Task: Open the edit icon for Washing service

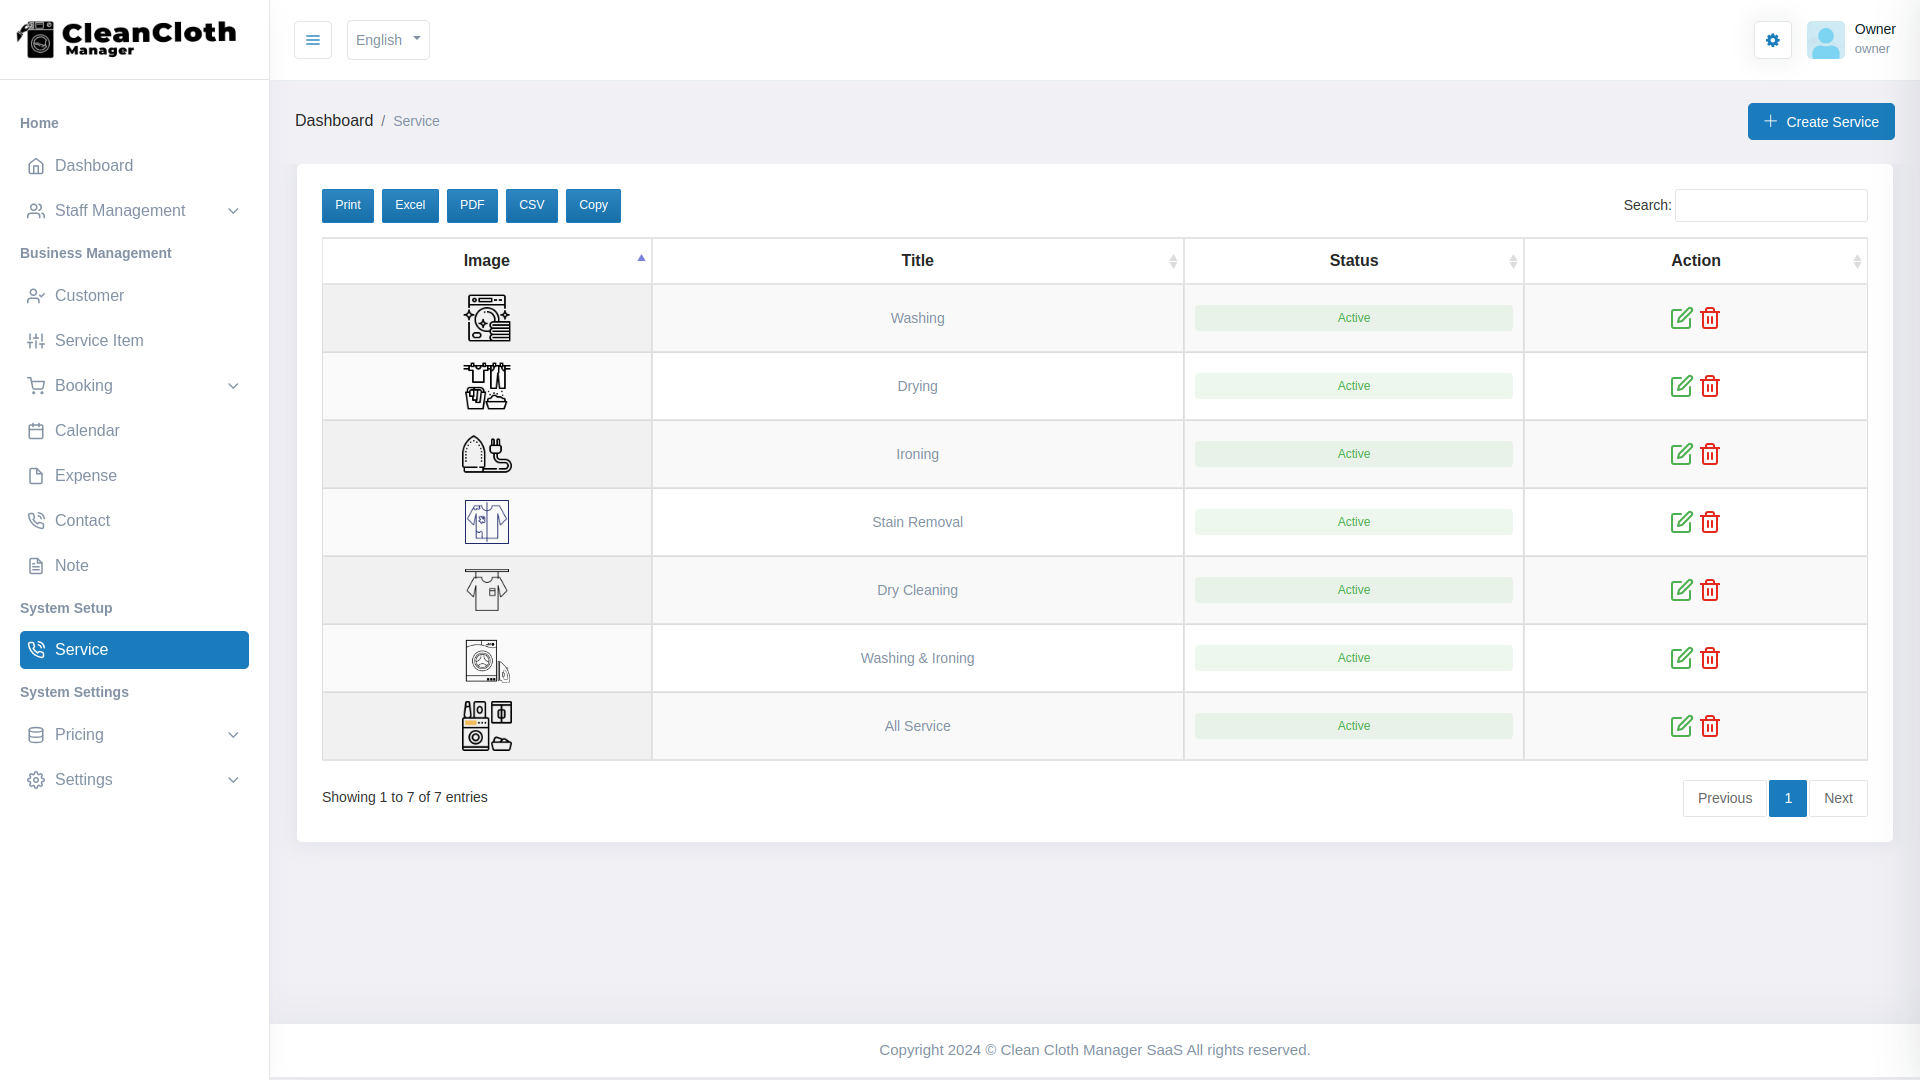Action: click(1681, 318)
